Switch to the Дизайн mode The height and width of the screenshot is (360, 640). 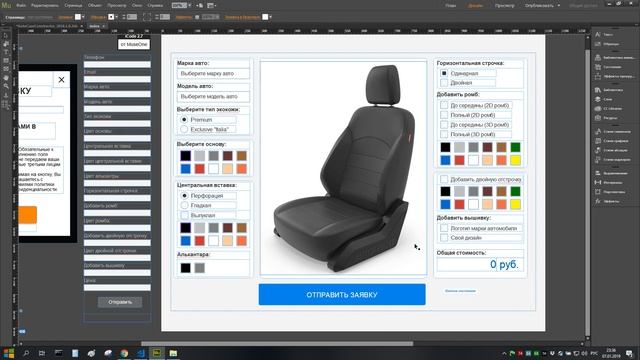tap(476, 6)
